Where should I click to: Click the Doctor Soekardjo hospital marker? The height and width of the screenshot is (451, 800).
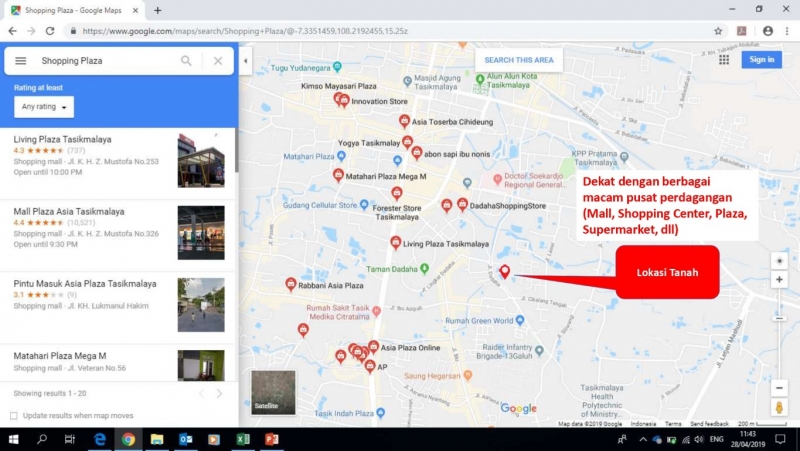(497, 179)
